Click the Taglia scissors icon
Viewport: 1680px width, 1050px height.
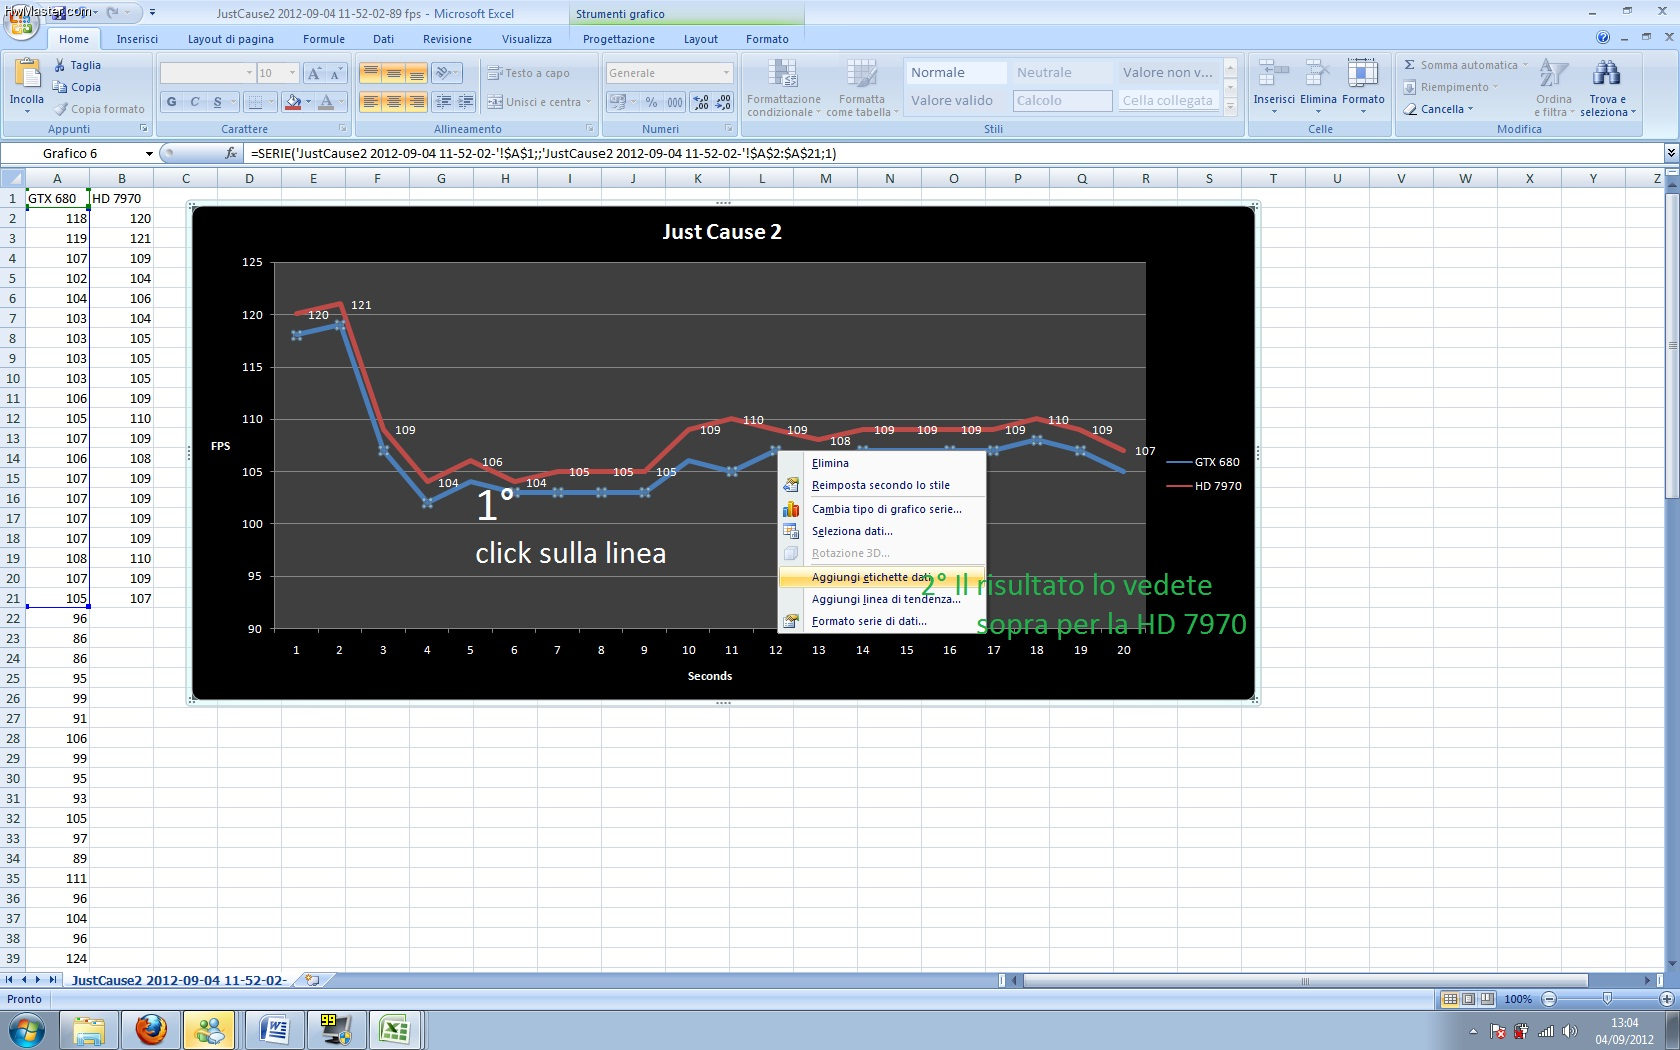click(x=60, y=65)
